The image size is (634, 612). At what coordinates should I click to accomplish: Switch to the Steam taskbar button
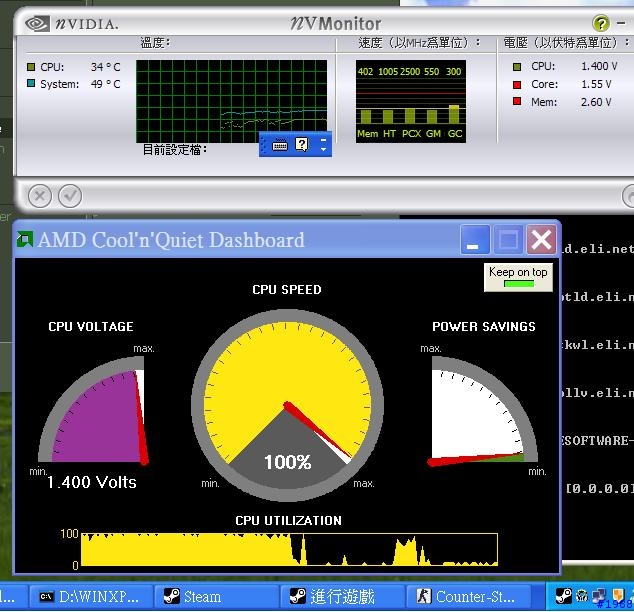tap(217, 597)
